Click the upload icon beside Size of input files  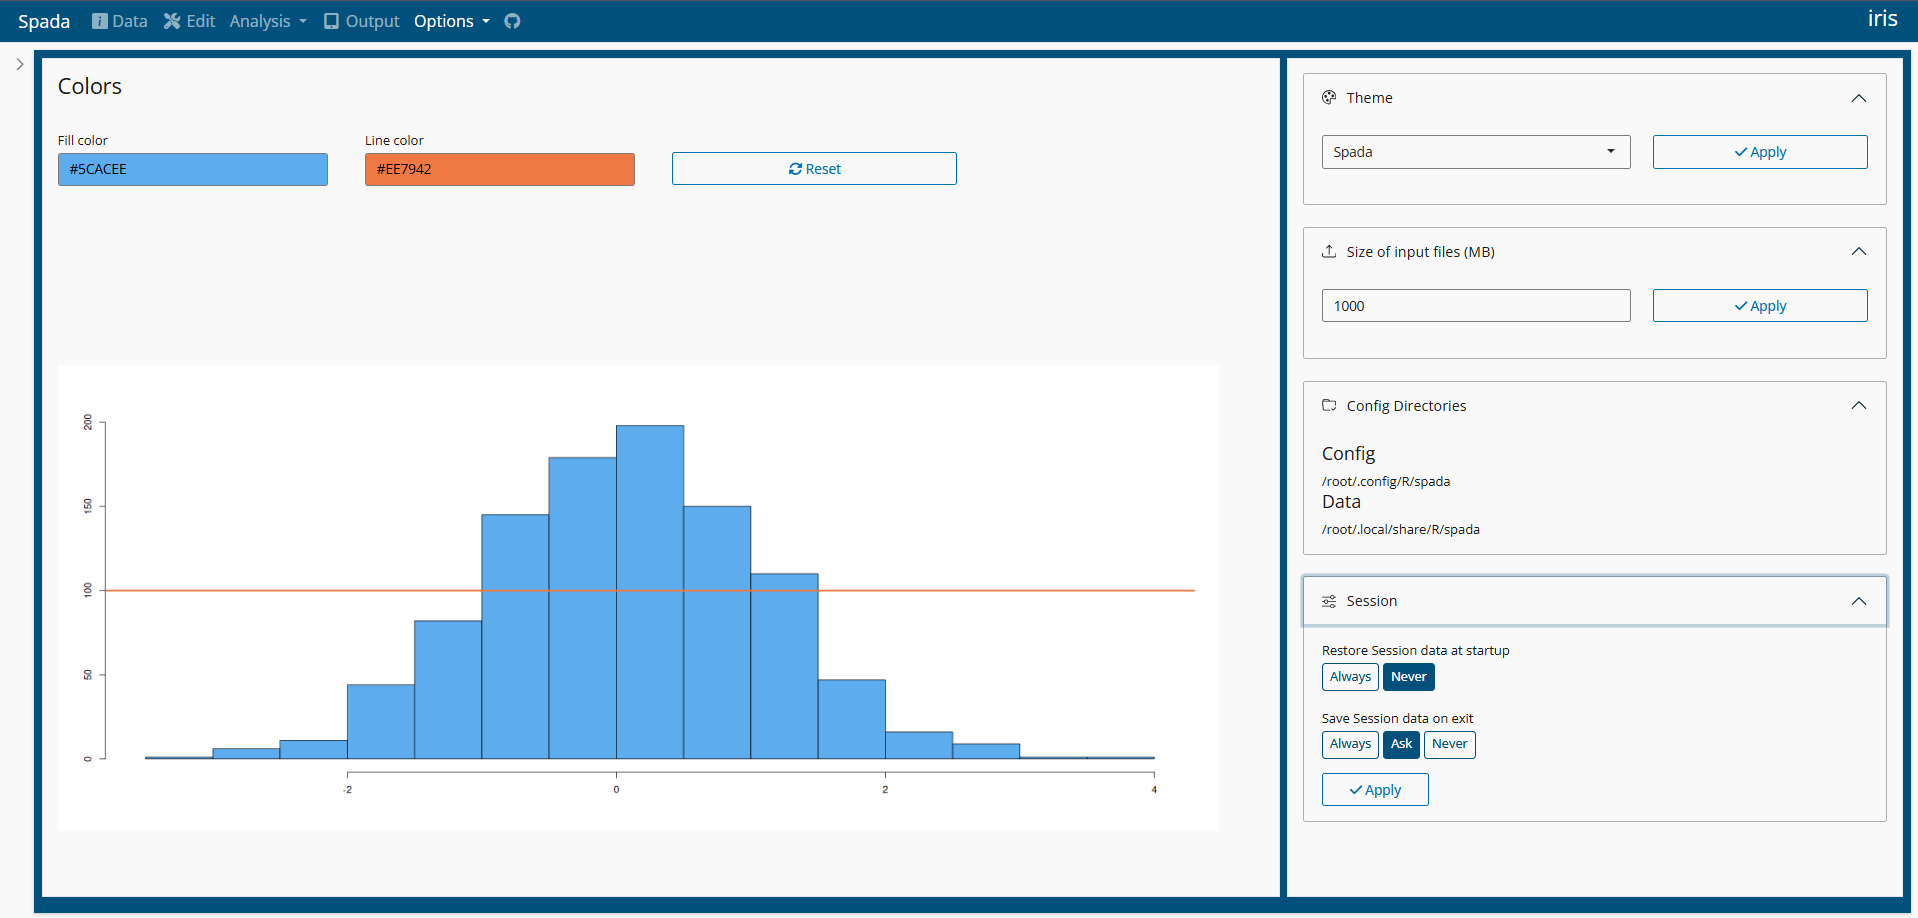pos(1329,252)
